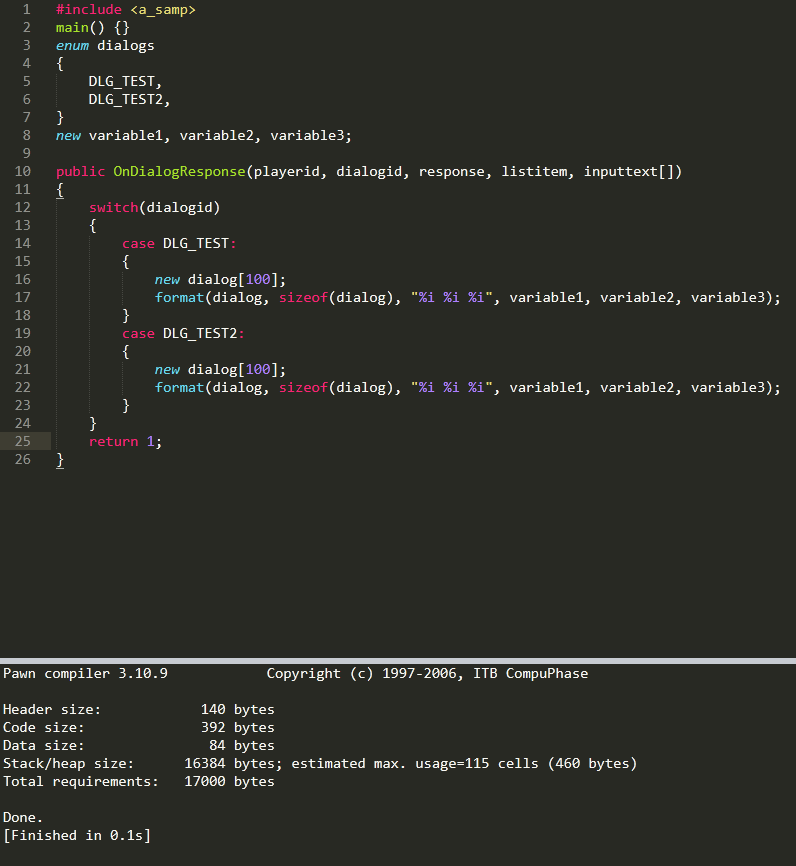Image resolution: width=796 pixels, height=866 pixels.
Task: Click 'enum dialogs' declaration
Action: click(x=105, y=46)
